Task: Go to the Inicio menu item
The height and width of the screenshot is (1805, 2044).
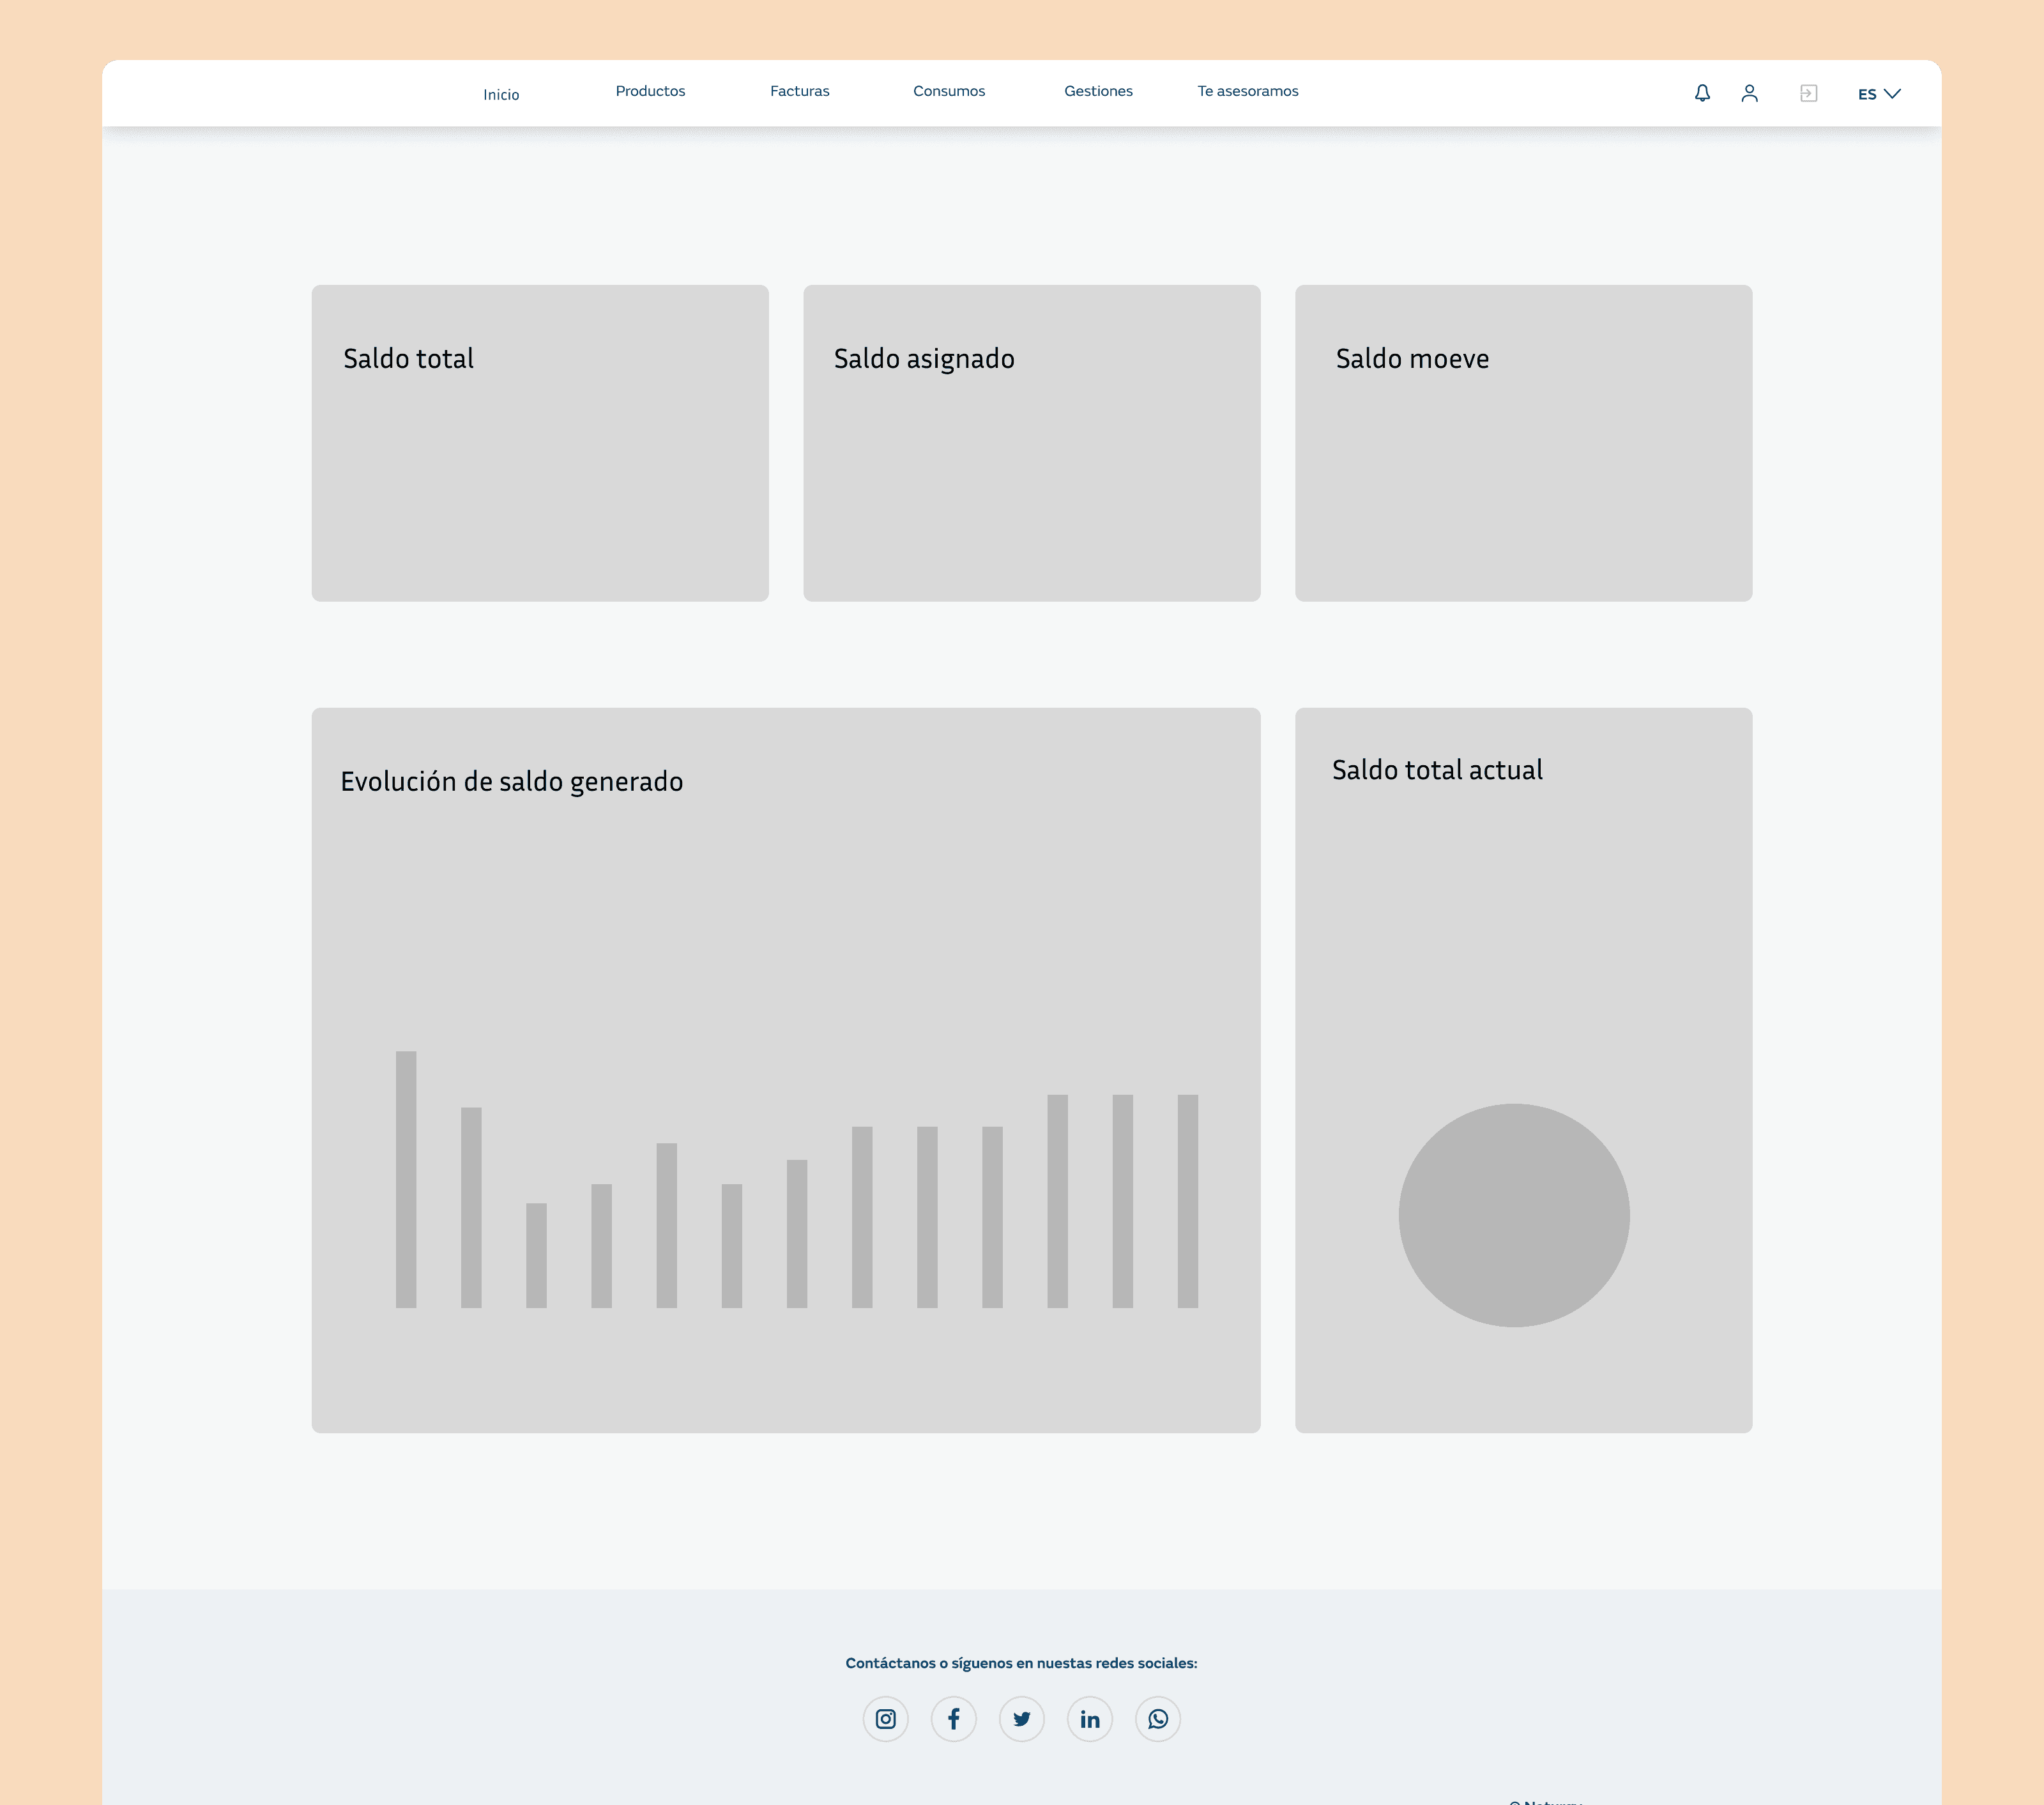Action: click(x=501, y=95)
